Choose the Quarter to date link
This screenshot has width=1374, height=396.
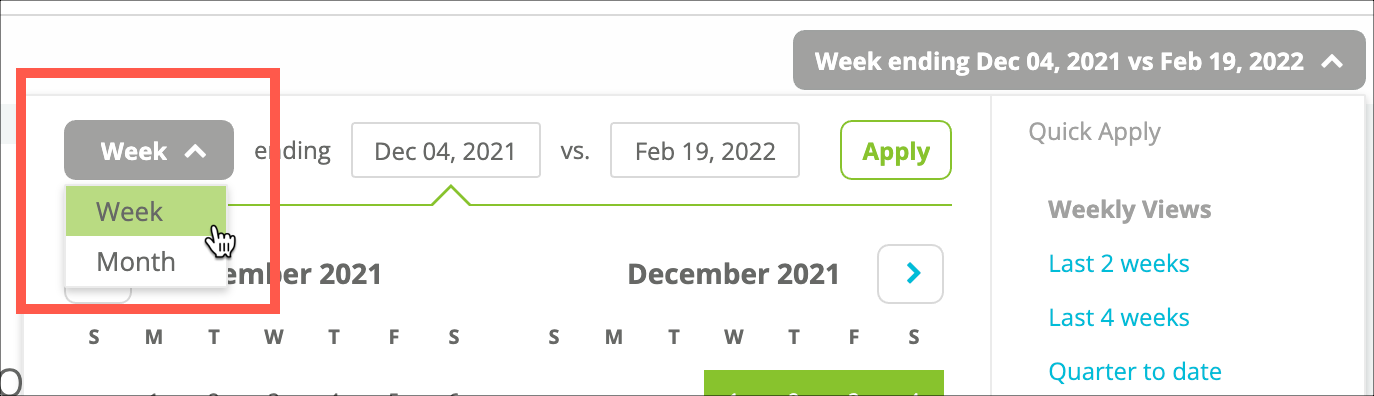coord(1135,372)
